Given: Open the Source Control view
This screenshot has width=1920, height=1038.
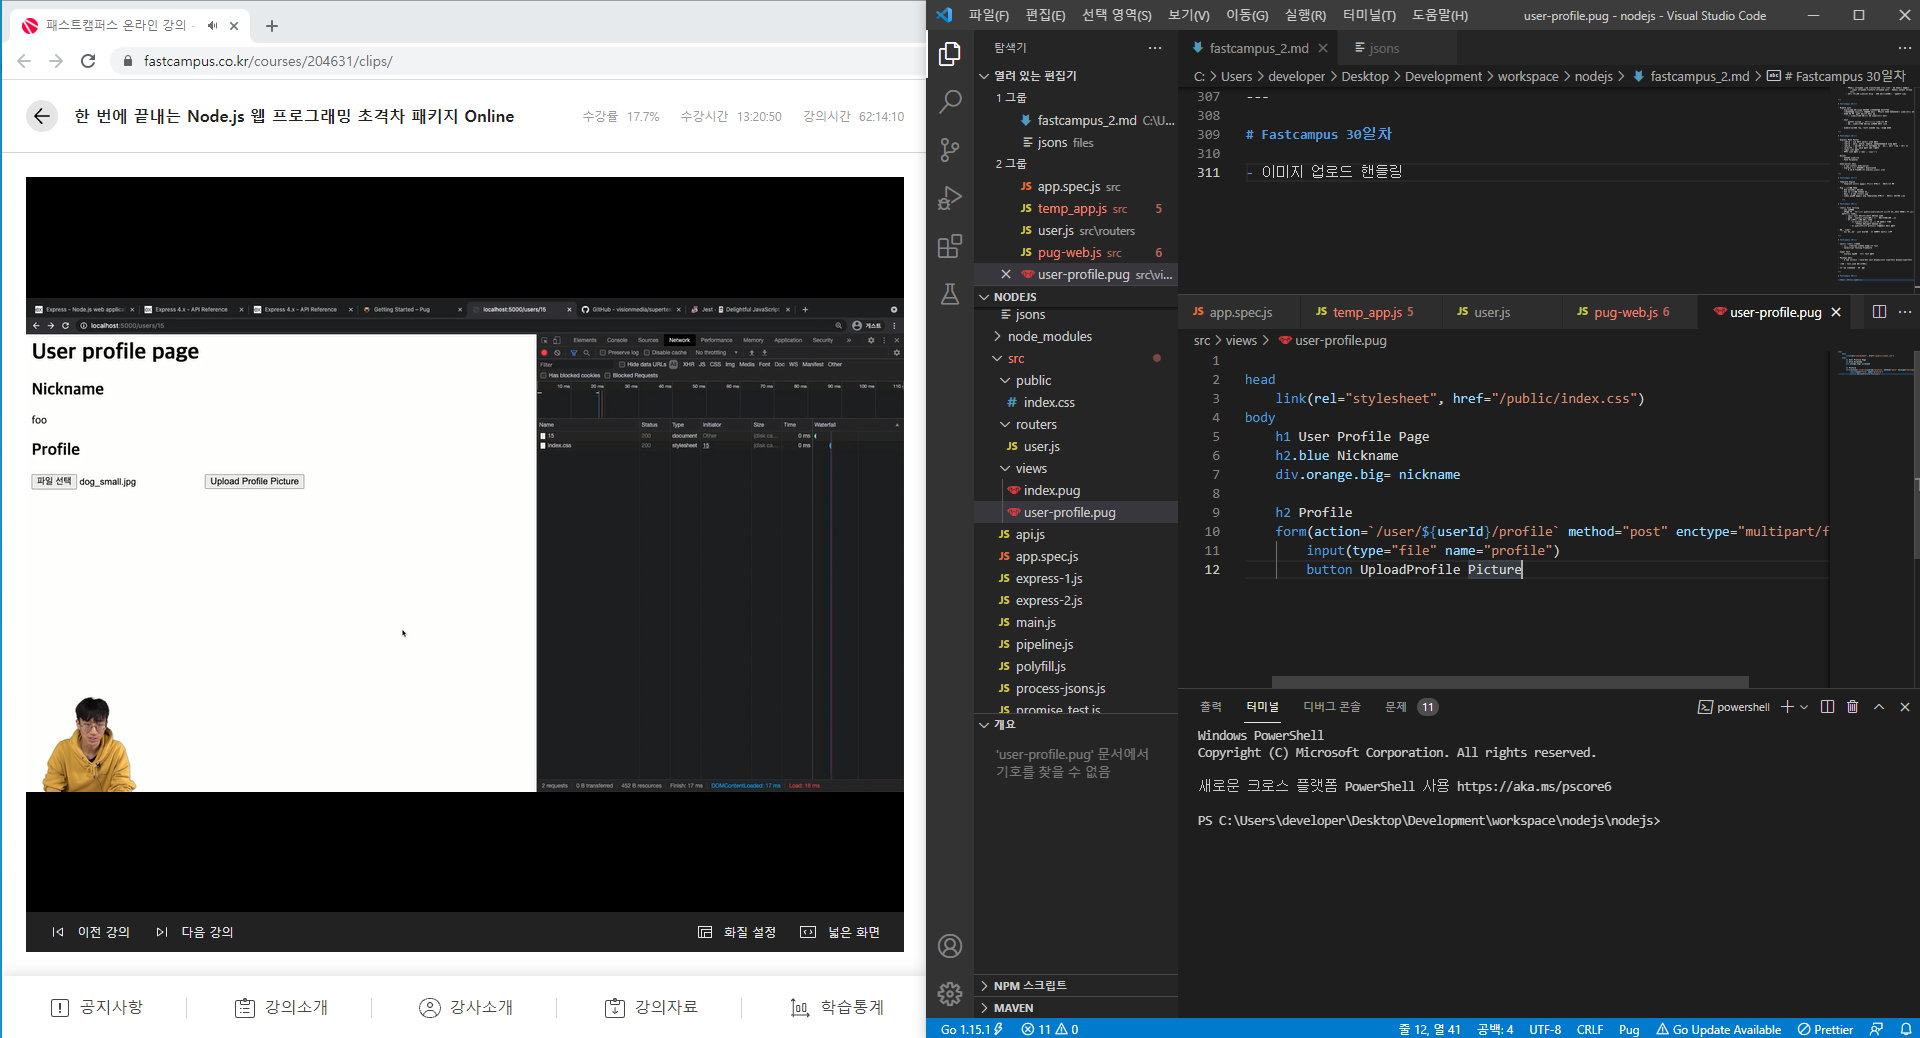Looking at the screenshot, I should click(x=950, y=150).
